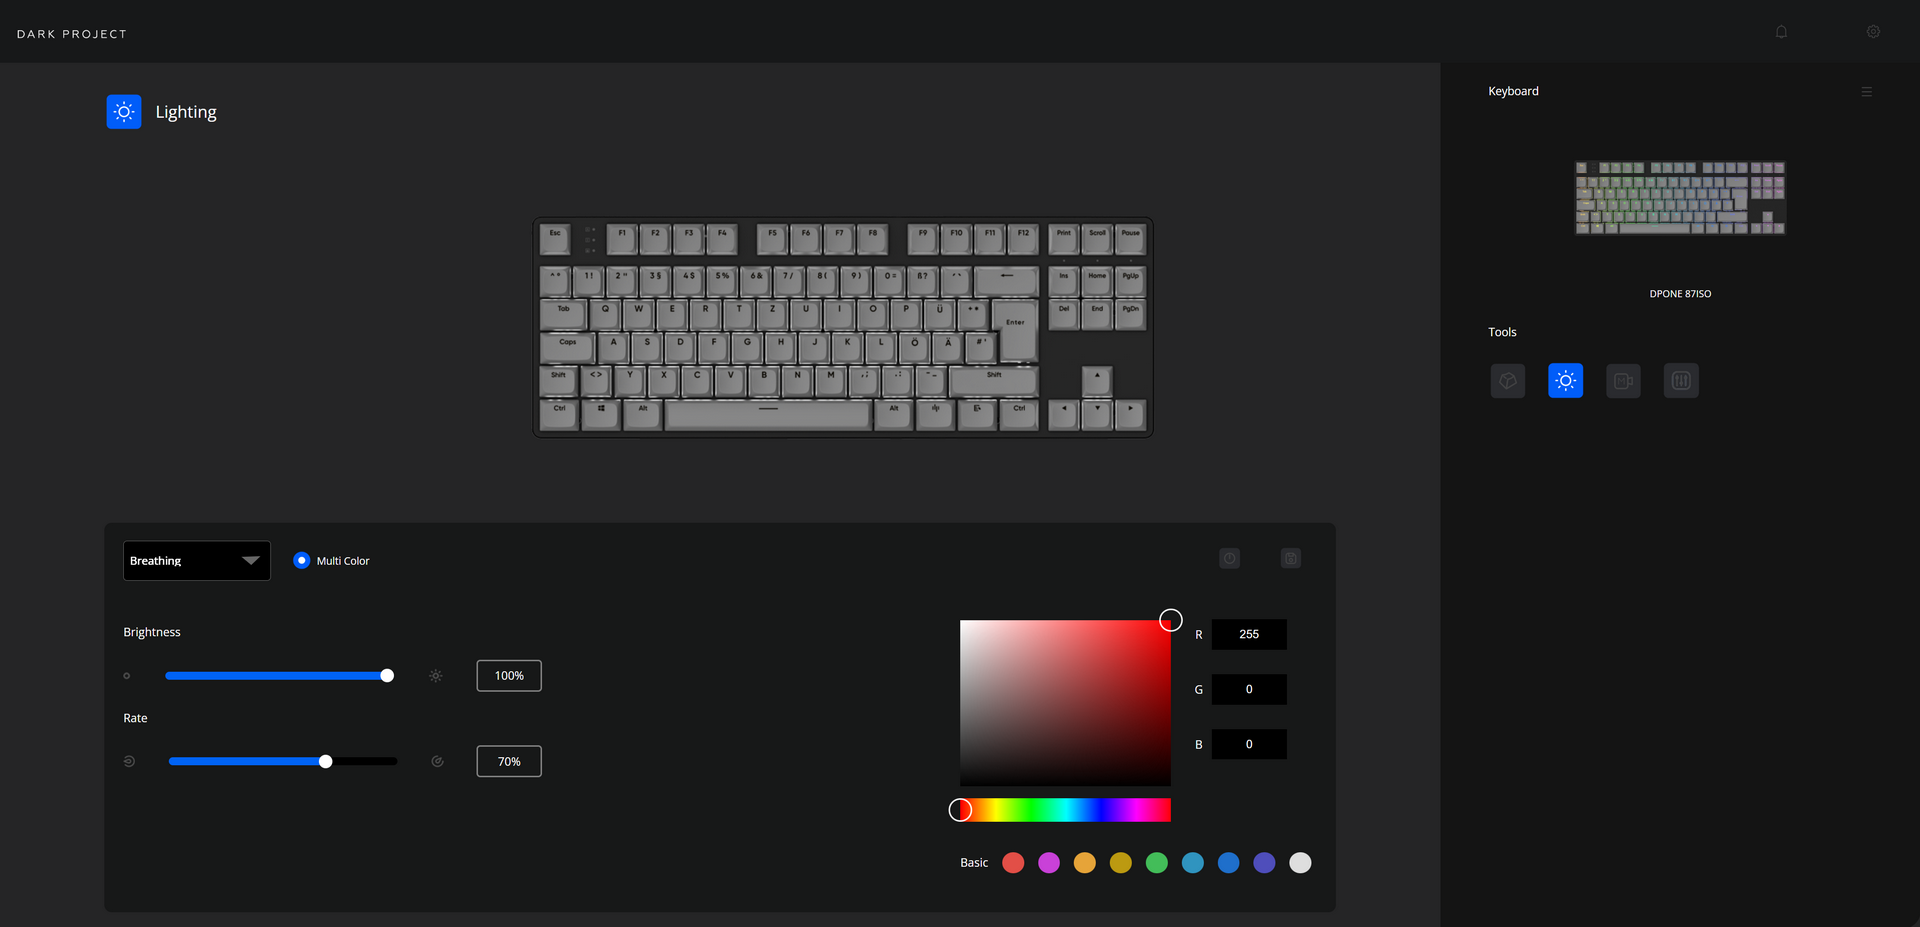1920x927 pixels.
Task: Expand the Breathing effect dropdown
Action: [x=197, y=560]
